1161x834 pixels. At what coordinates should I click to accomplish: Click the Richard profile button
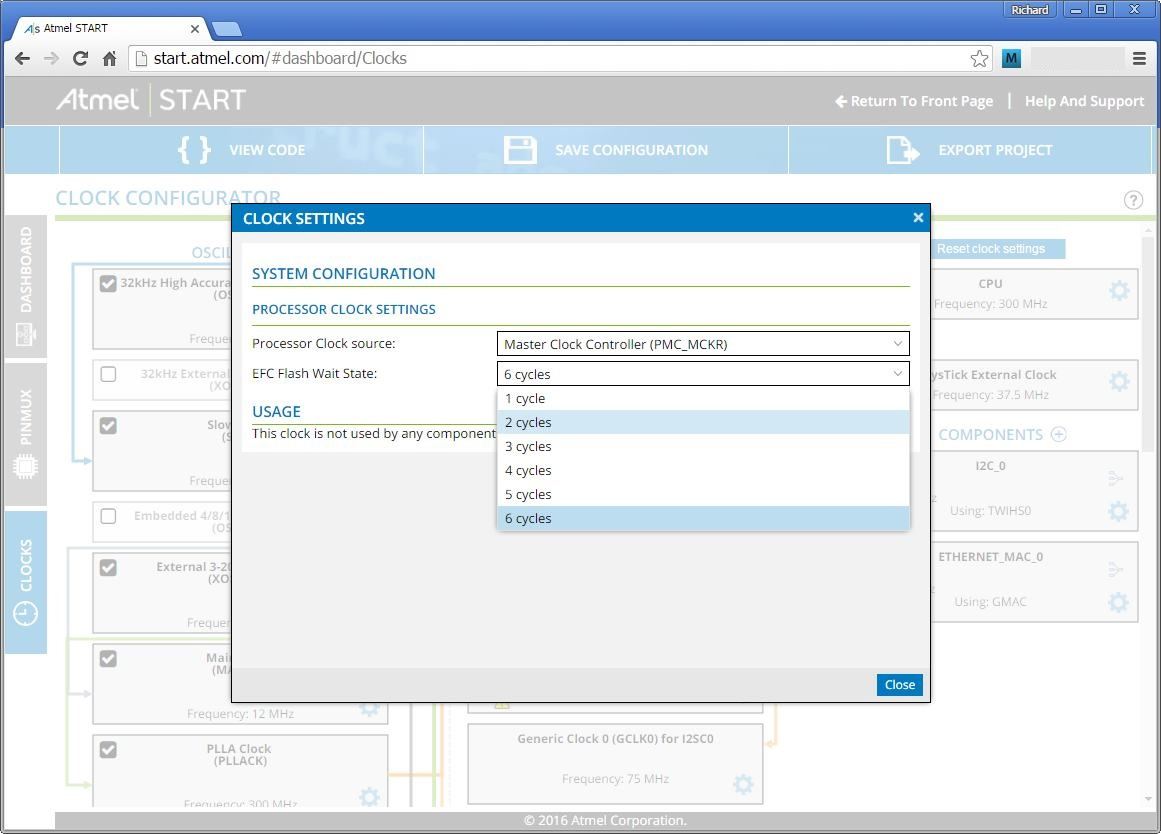[x=1030, y=10]
